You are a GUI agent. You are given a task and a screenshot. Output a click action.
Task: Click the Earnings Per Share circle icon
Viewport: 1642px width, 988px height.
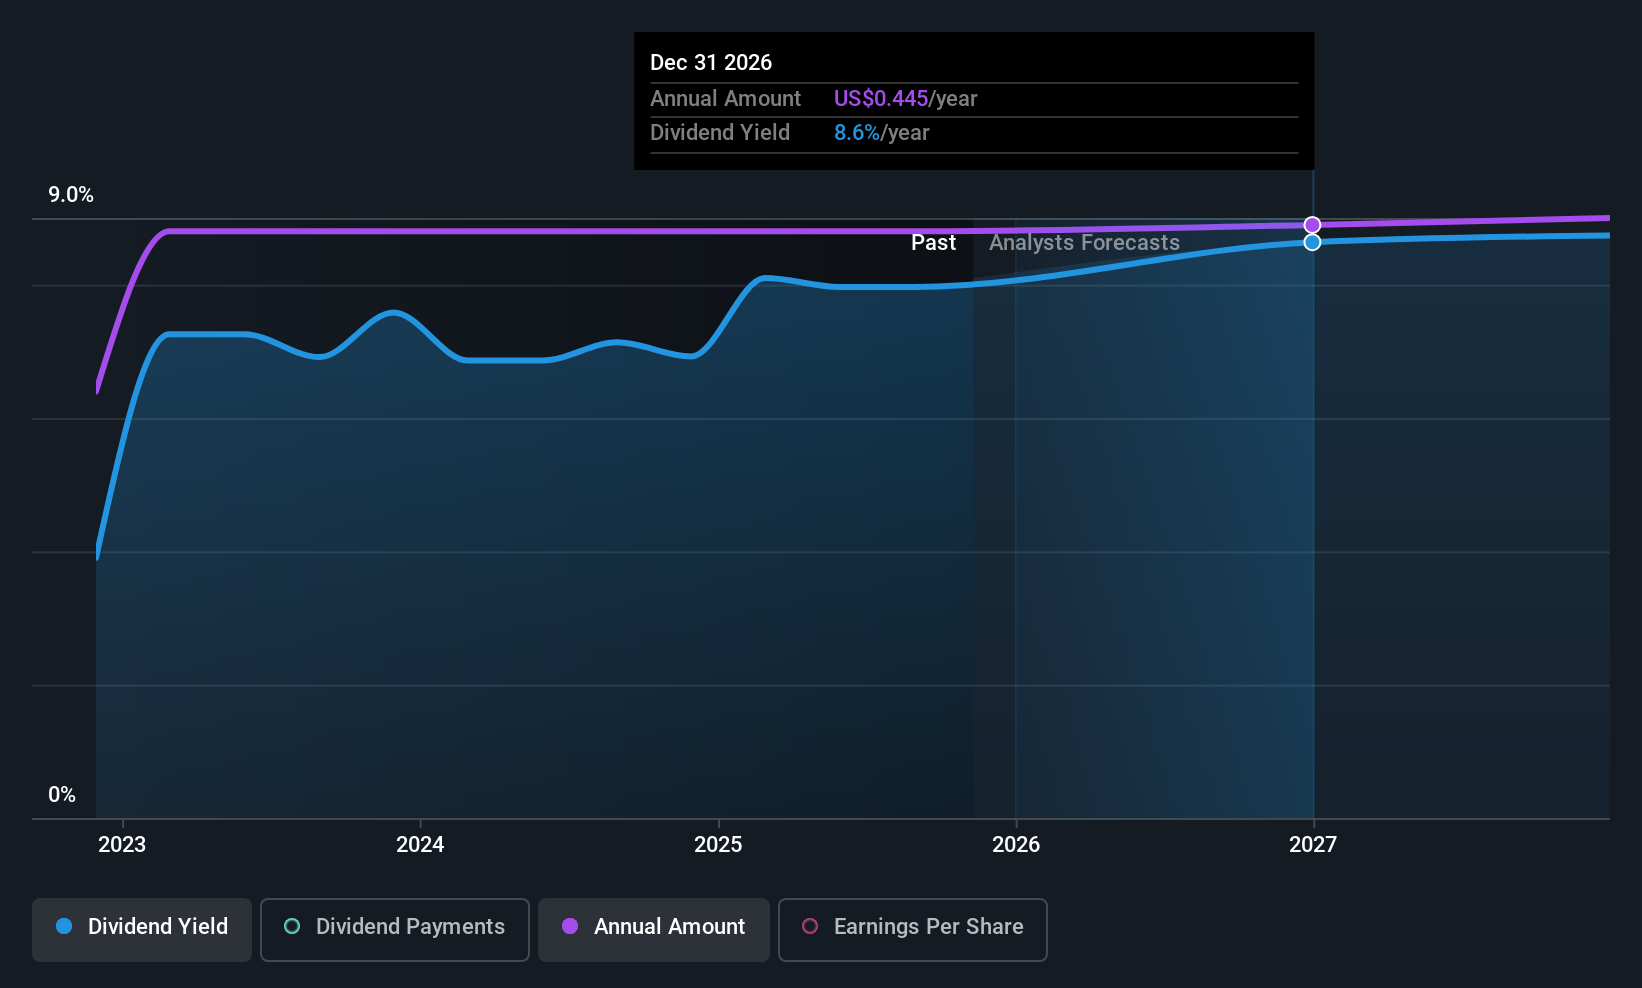810,927
